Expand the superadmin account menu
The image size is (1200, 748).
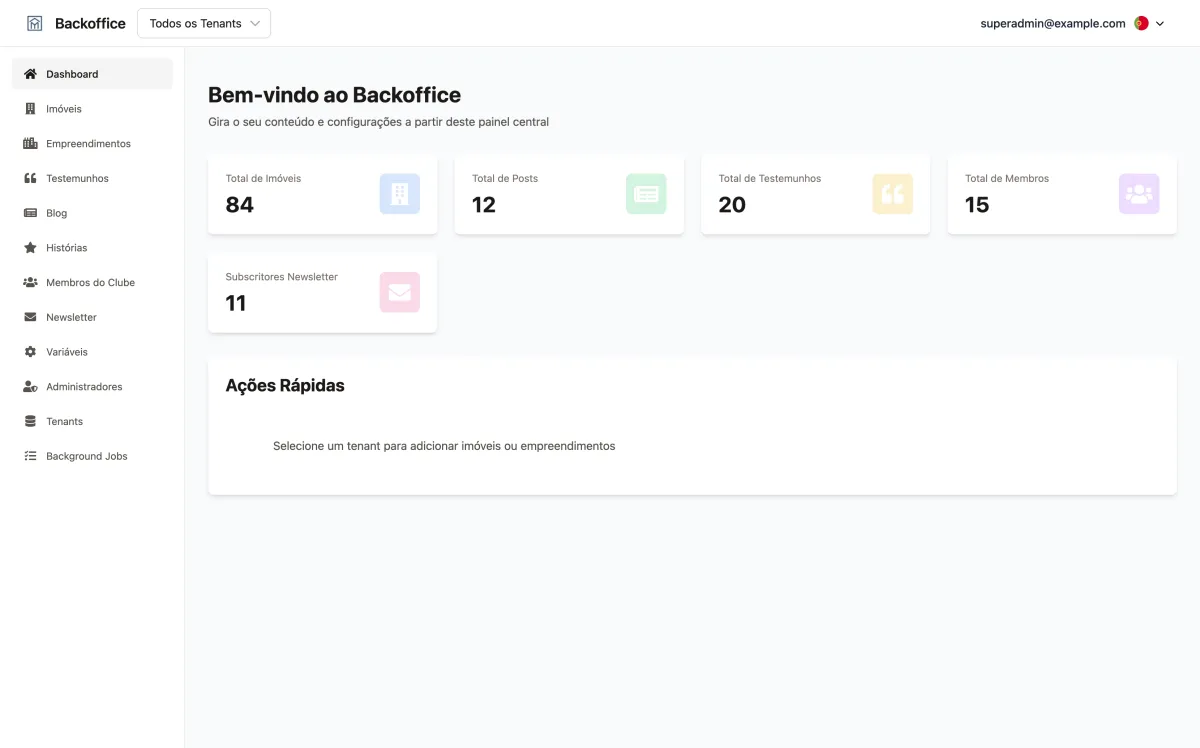pos(1159,23)
